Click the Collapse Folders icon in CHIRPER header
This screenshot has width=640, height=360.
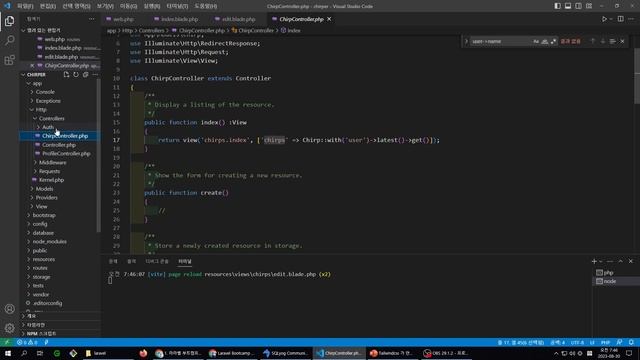point(85,75)
